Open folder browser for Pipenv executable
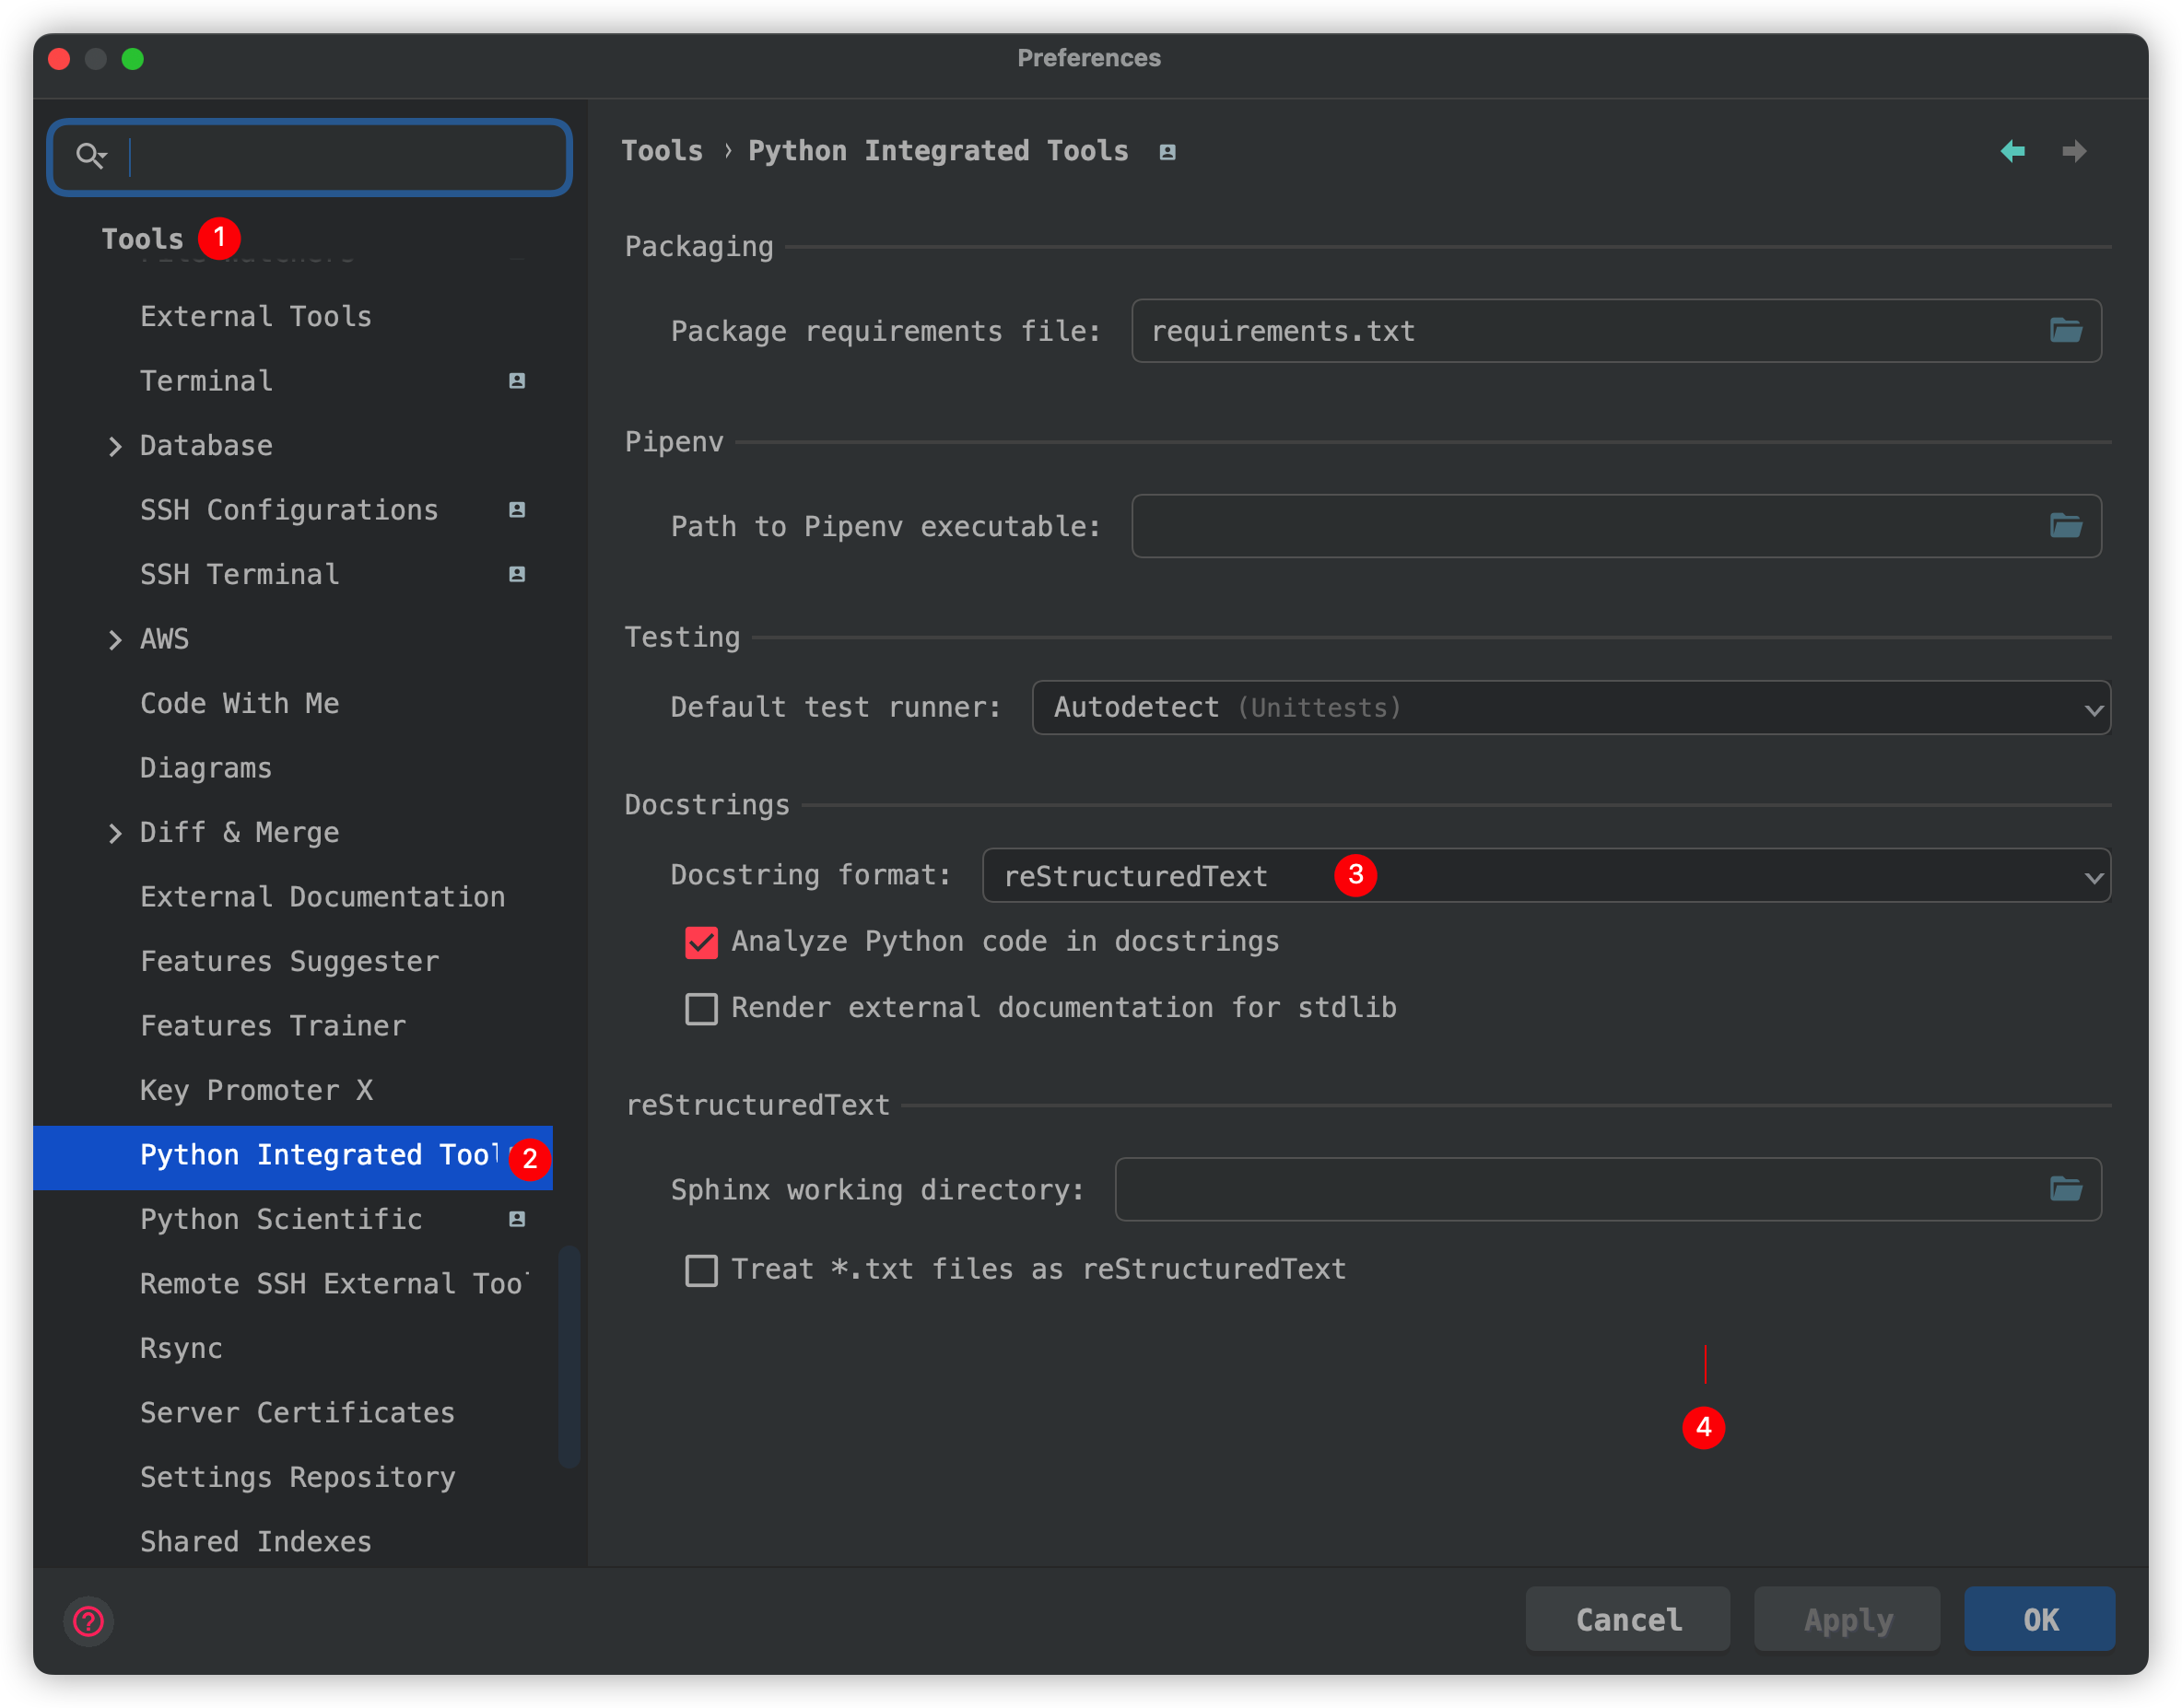Image resolution: width=2182 pixels, height=1708 pixels. click(2065, 525)
